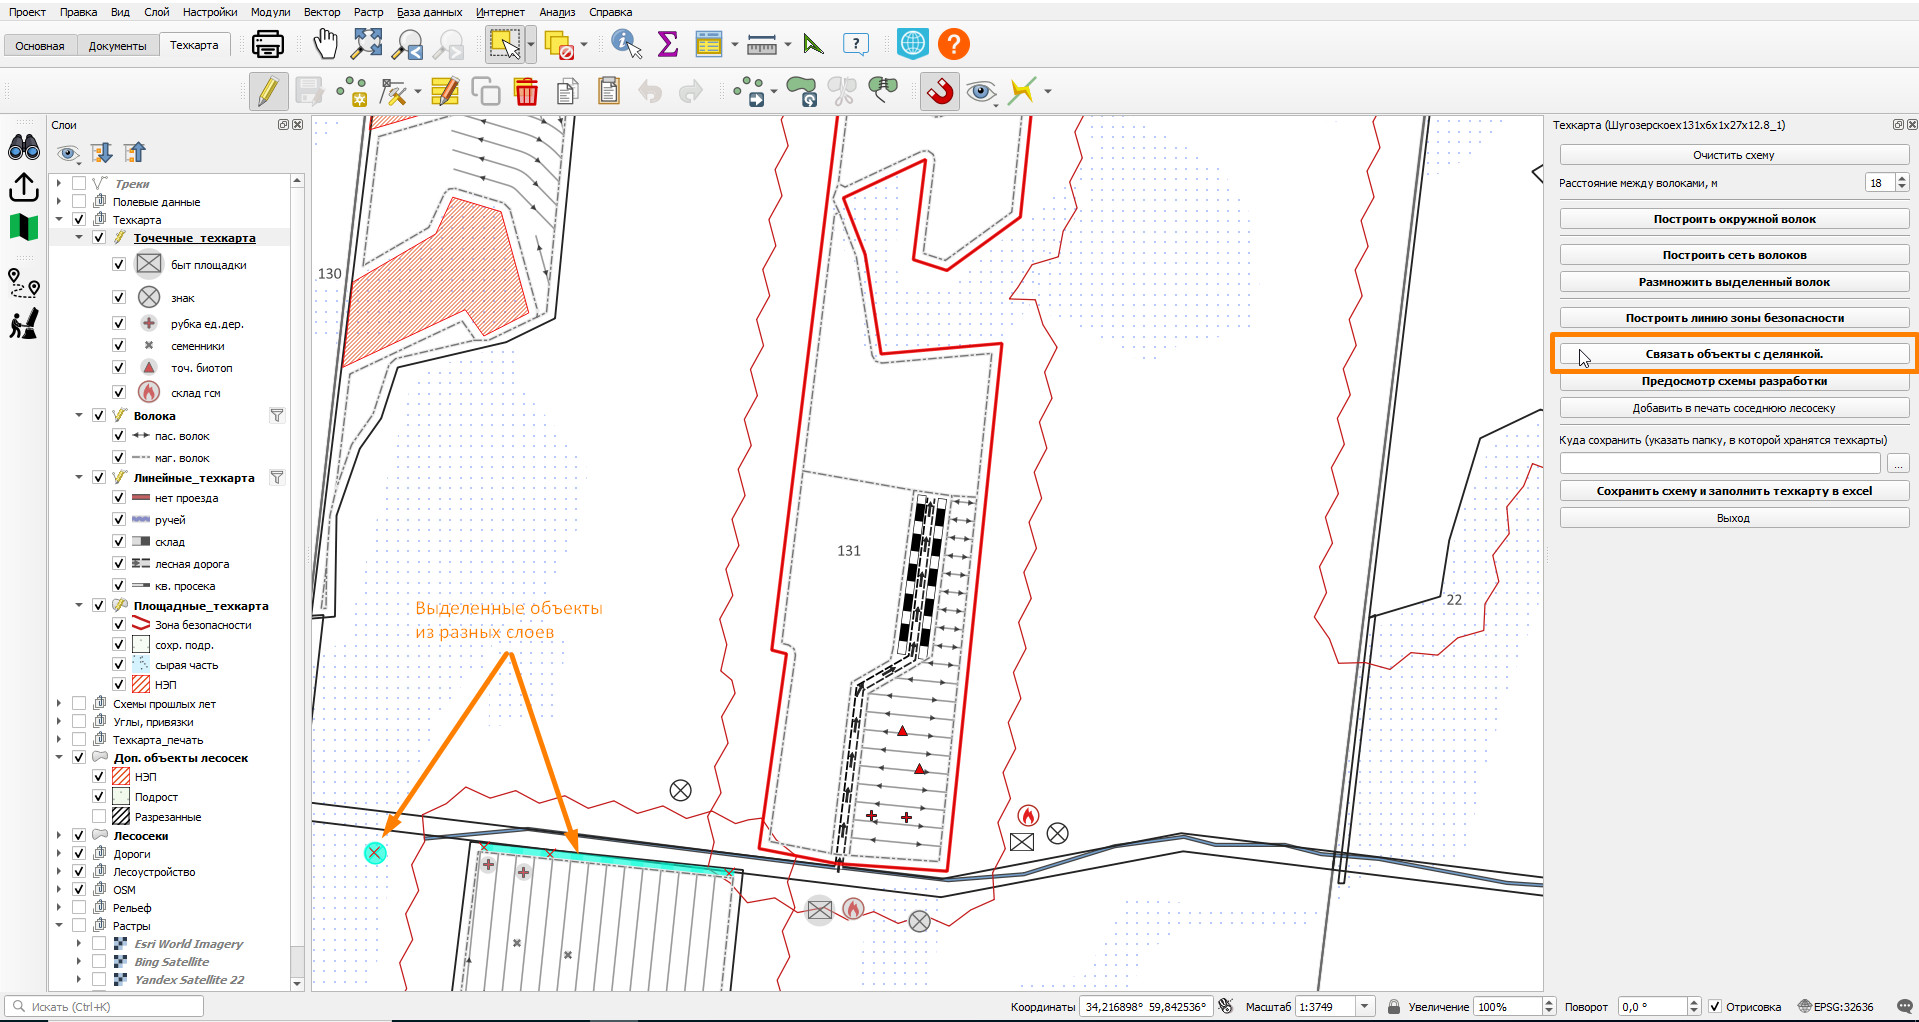Open the Вектор menu
Image resolution: width=1919 pixels, height=1022 pixels.
(322, 12)
